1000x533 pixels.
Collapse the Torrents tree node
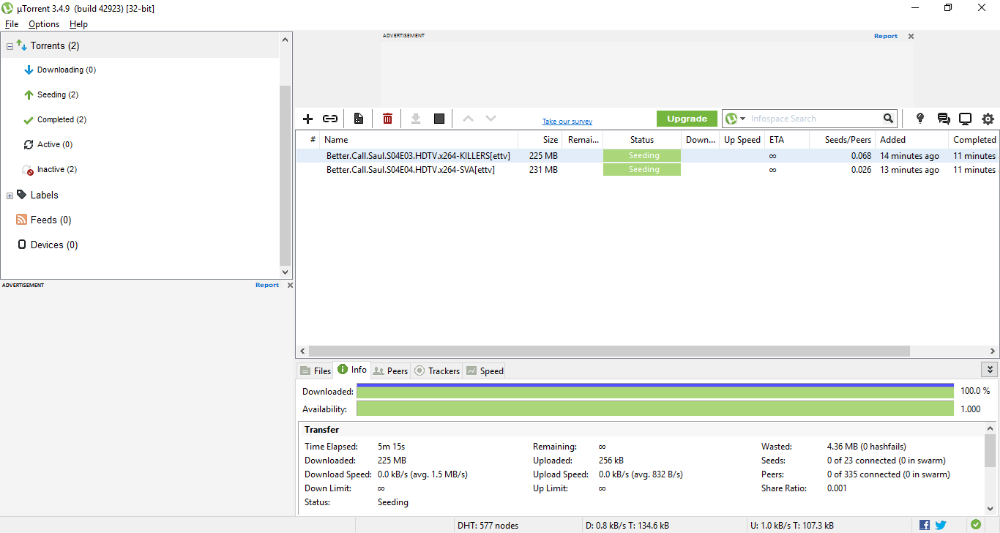pyautogui.click(x=10, y=47)
